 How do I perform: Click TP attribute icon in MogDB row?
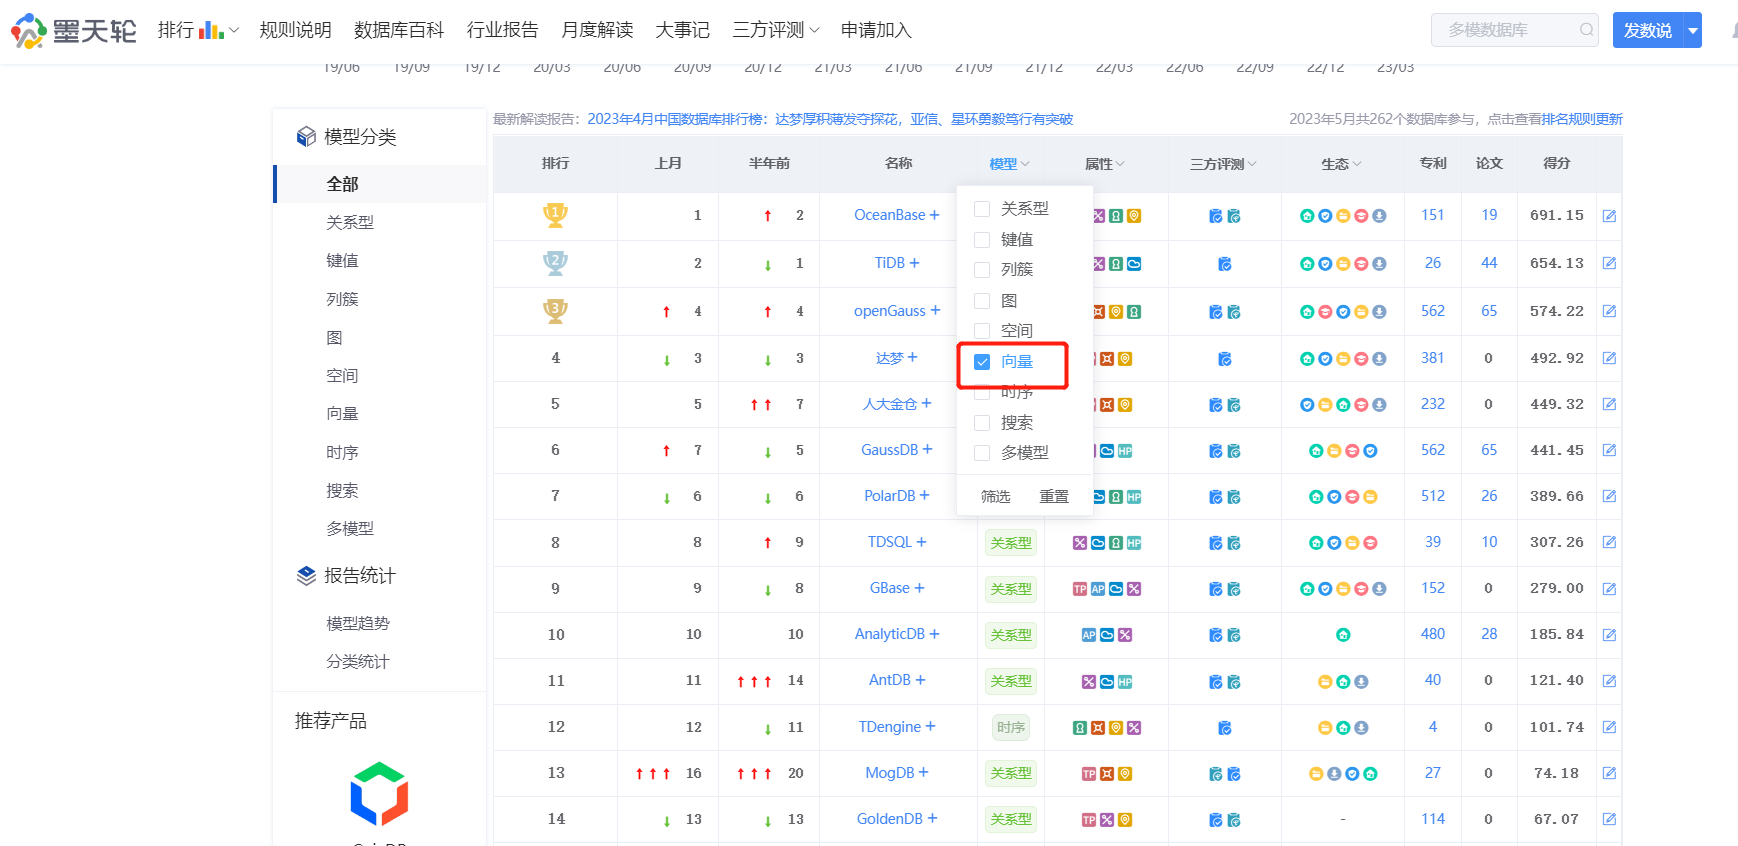pos(1089,774)
